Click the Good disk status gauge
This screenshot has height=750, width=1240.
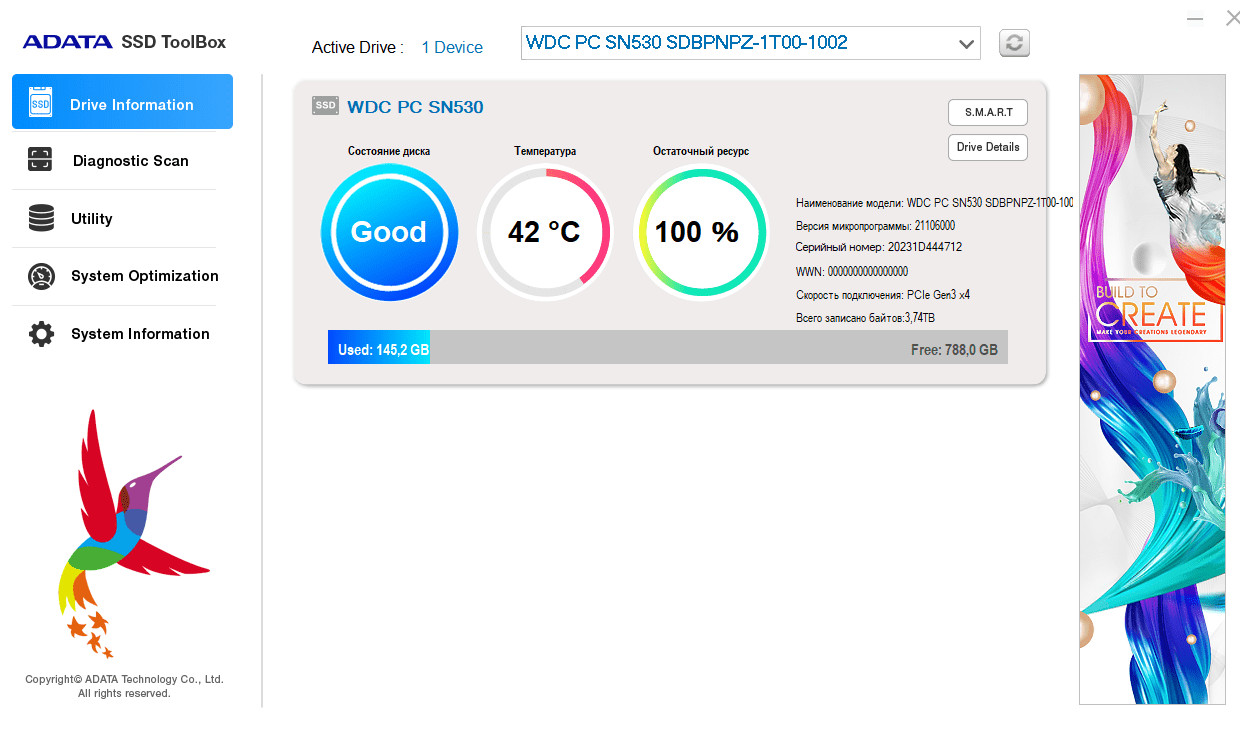point(389,232)
